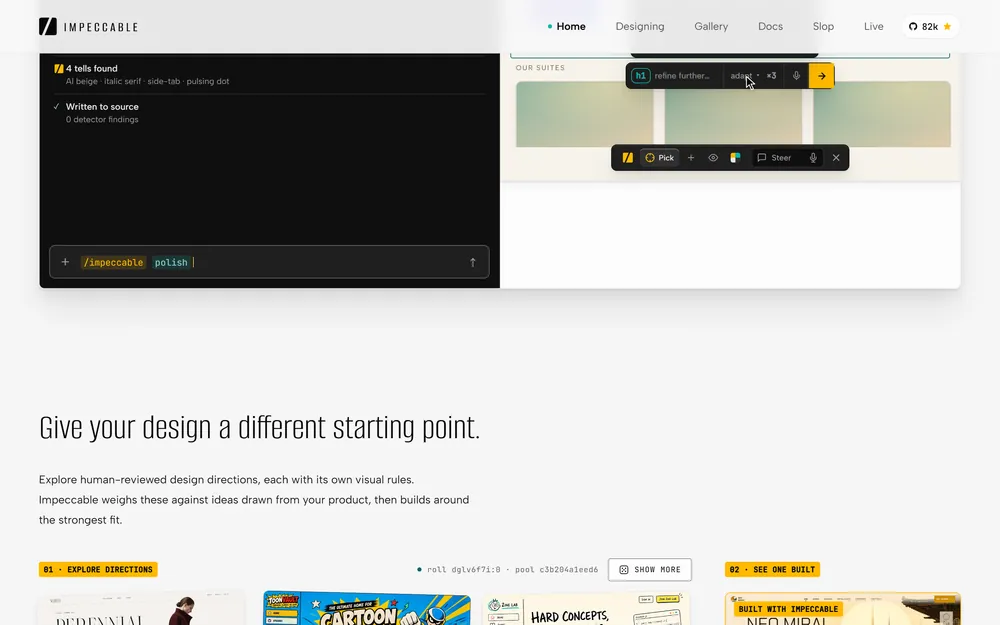This screenshot has width=1000, height=625.
Task: Click the 'polish' command chip
Action: point(171,262)
